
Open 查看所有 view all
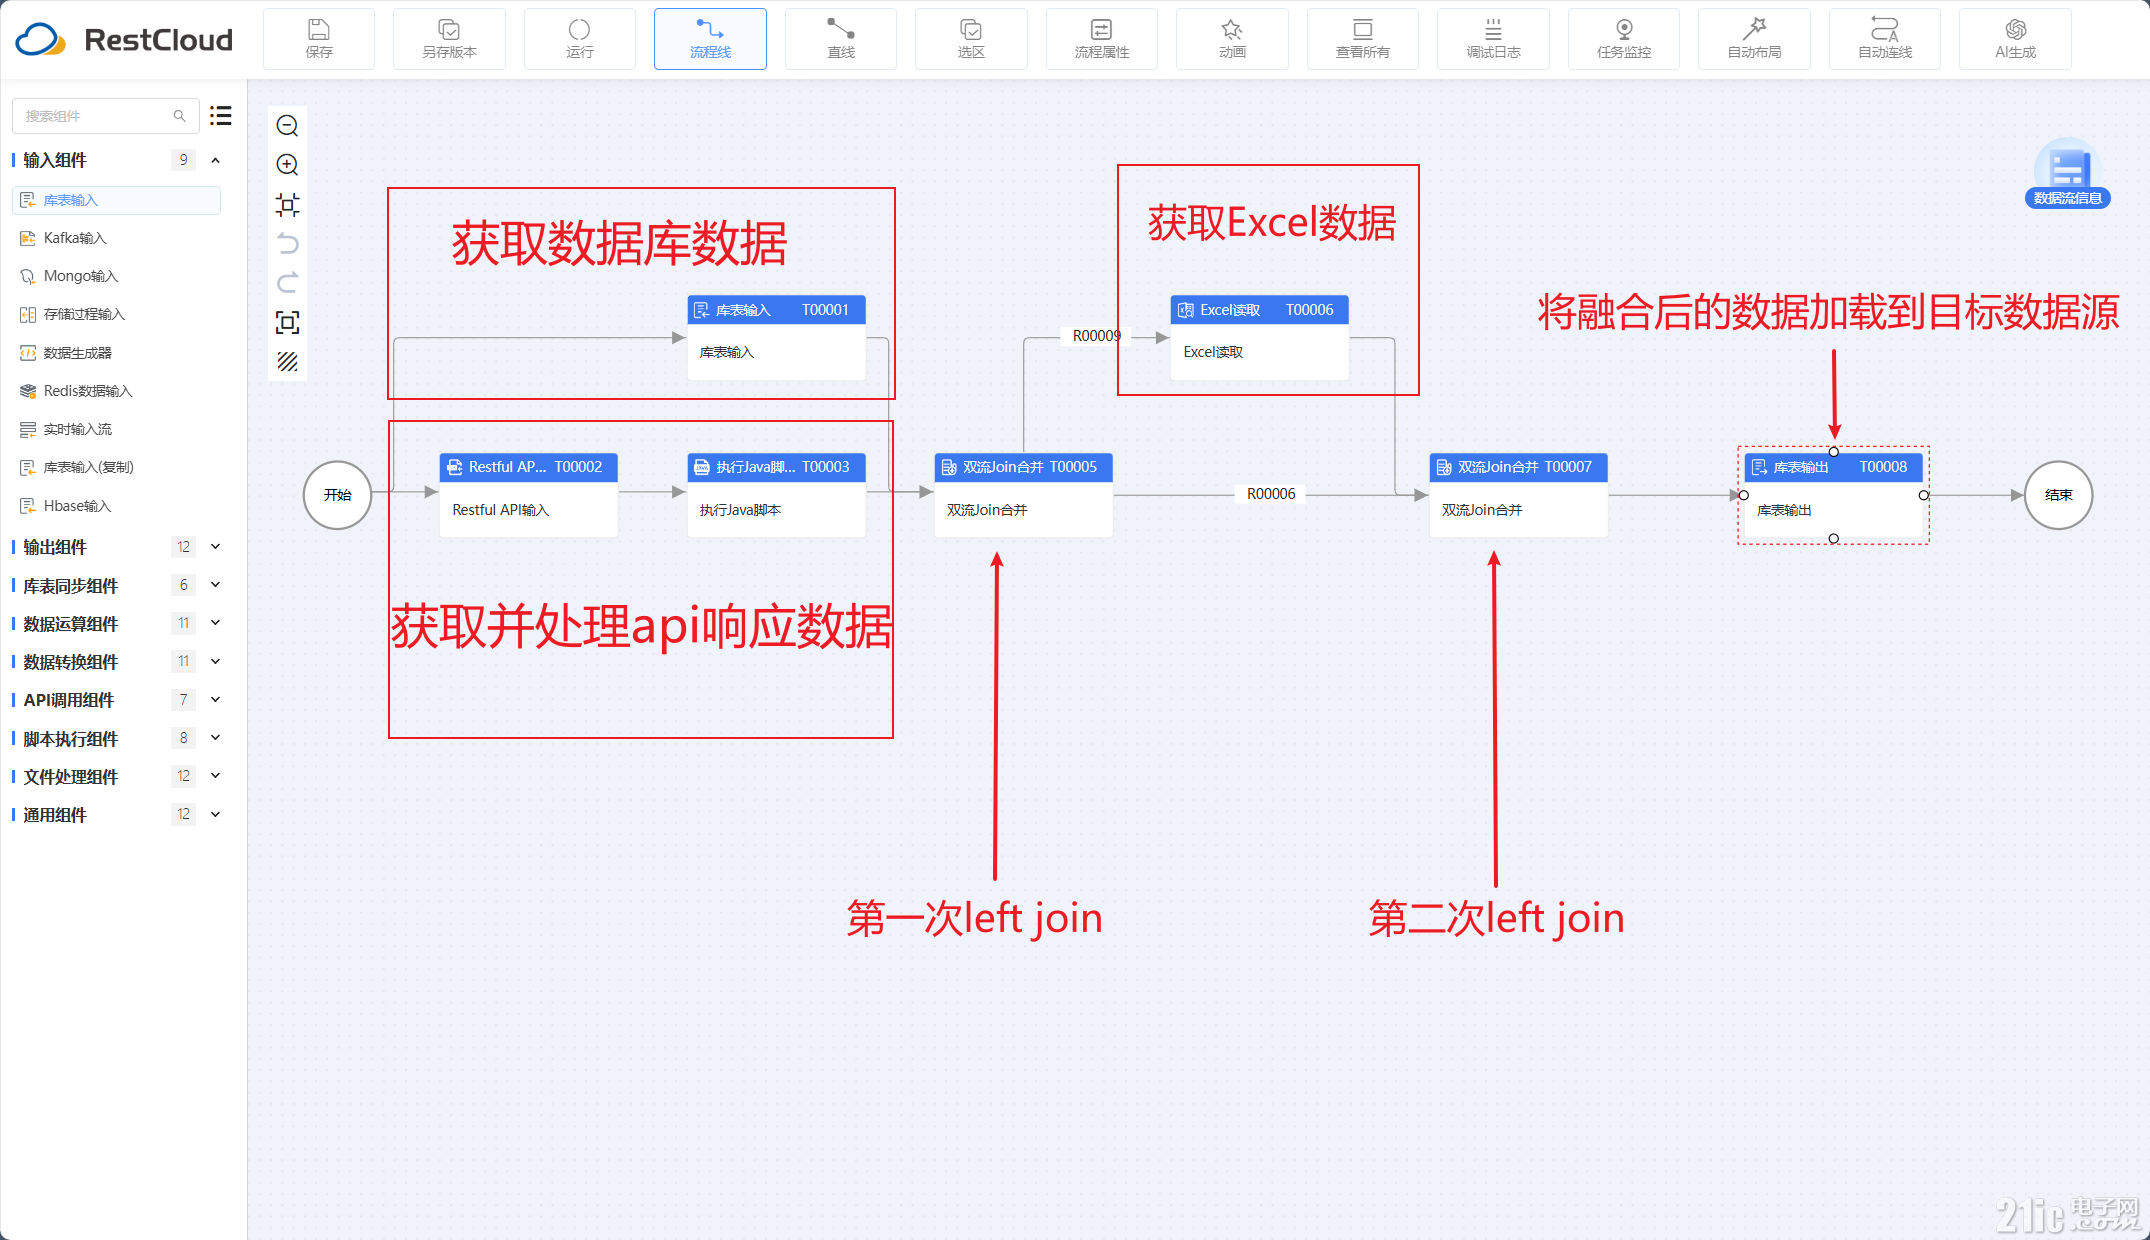pos(1363,39)
